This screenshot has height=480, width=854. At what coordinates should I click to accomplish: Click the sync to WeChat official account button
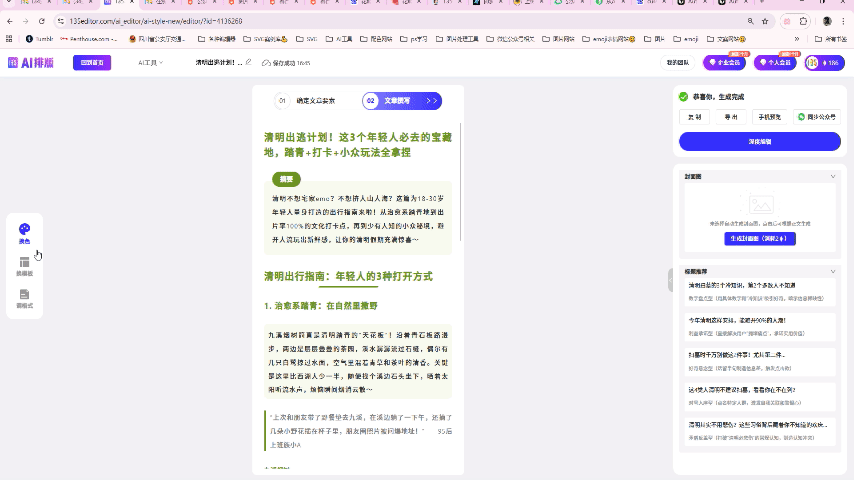[817, 117]
